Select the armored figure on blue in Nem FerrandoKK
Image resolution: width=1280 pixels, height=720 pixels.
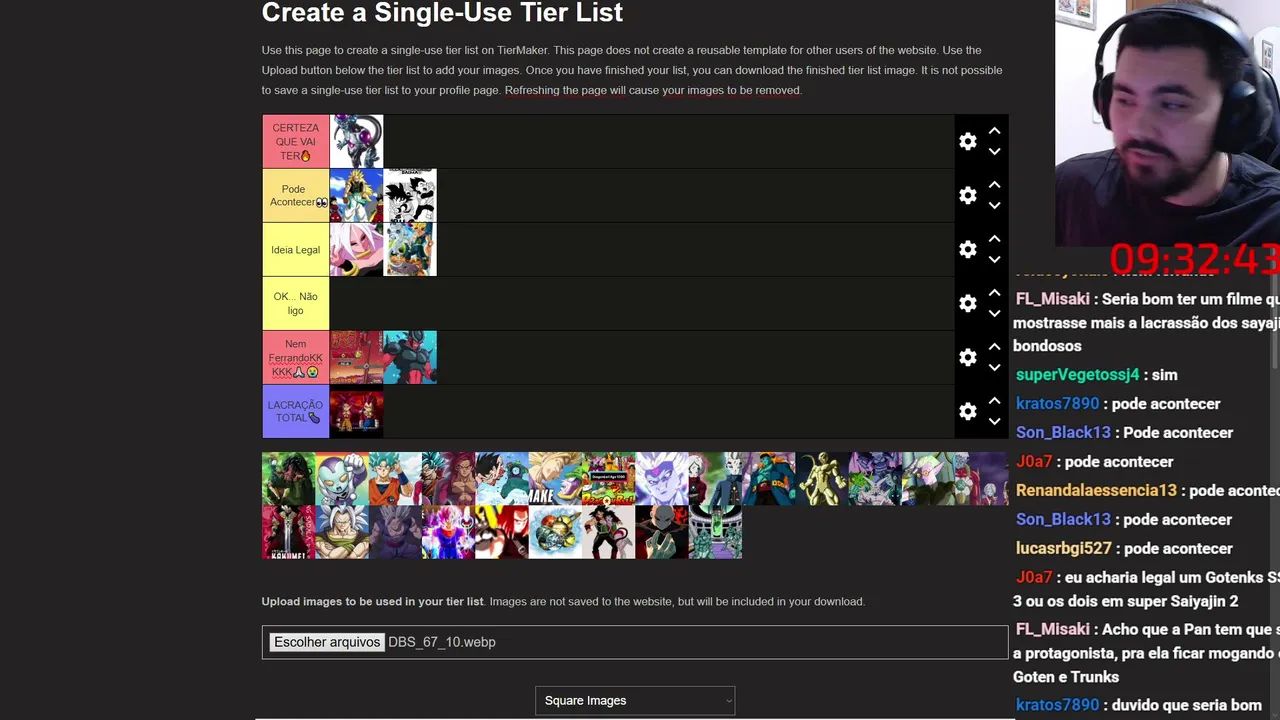(x=410, y=358)
